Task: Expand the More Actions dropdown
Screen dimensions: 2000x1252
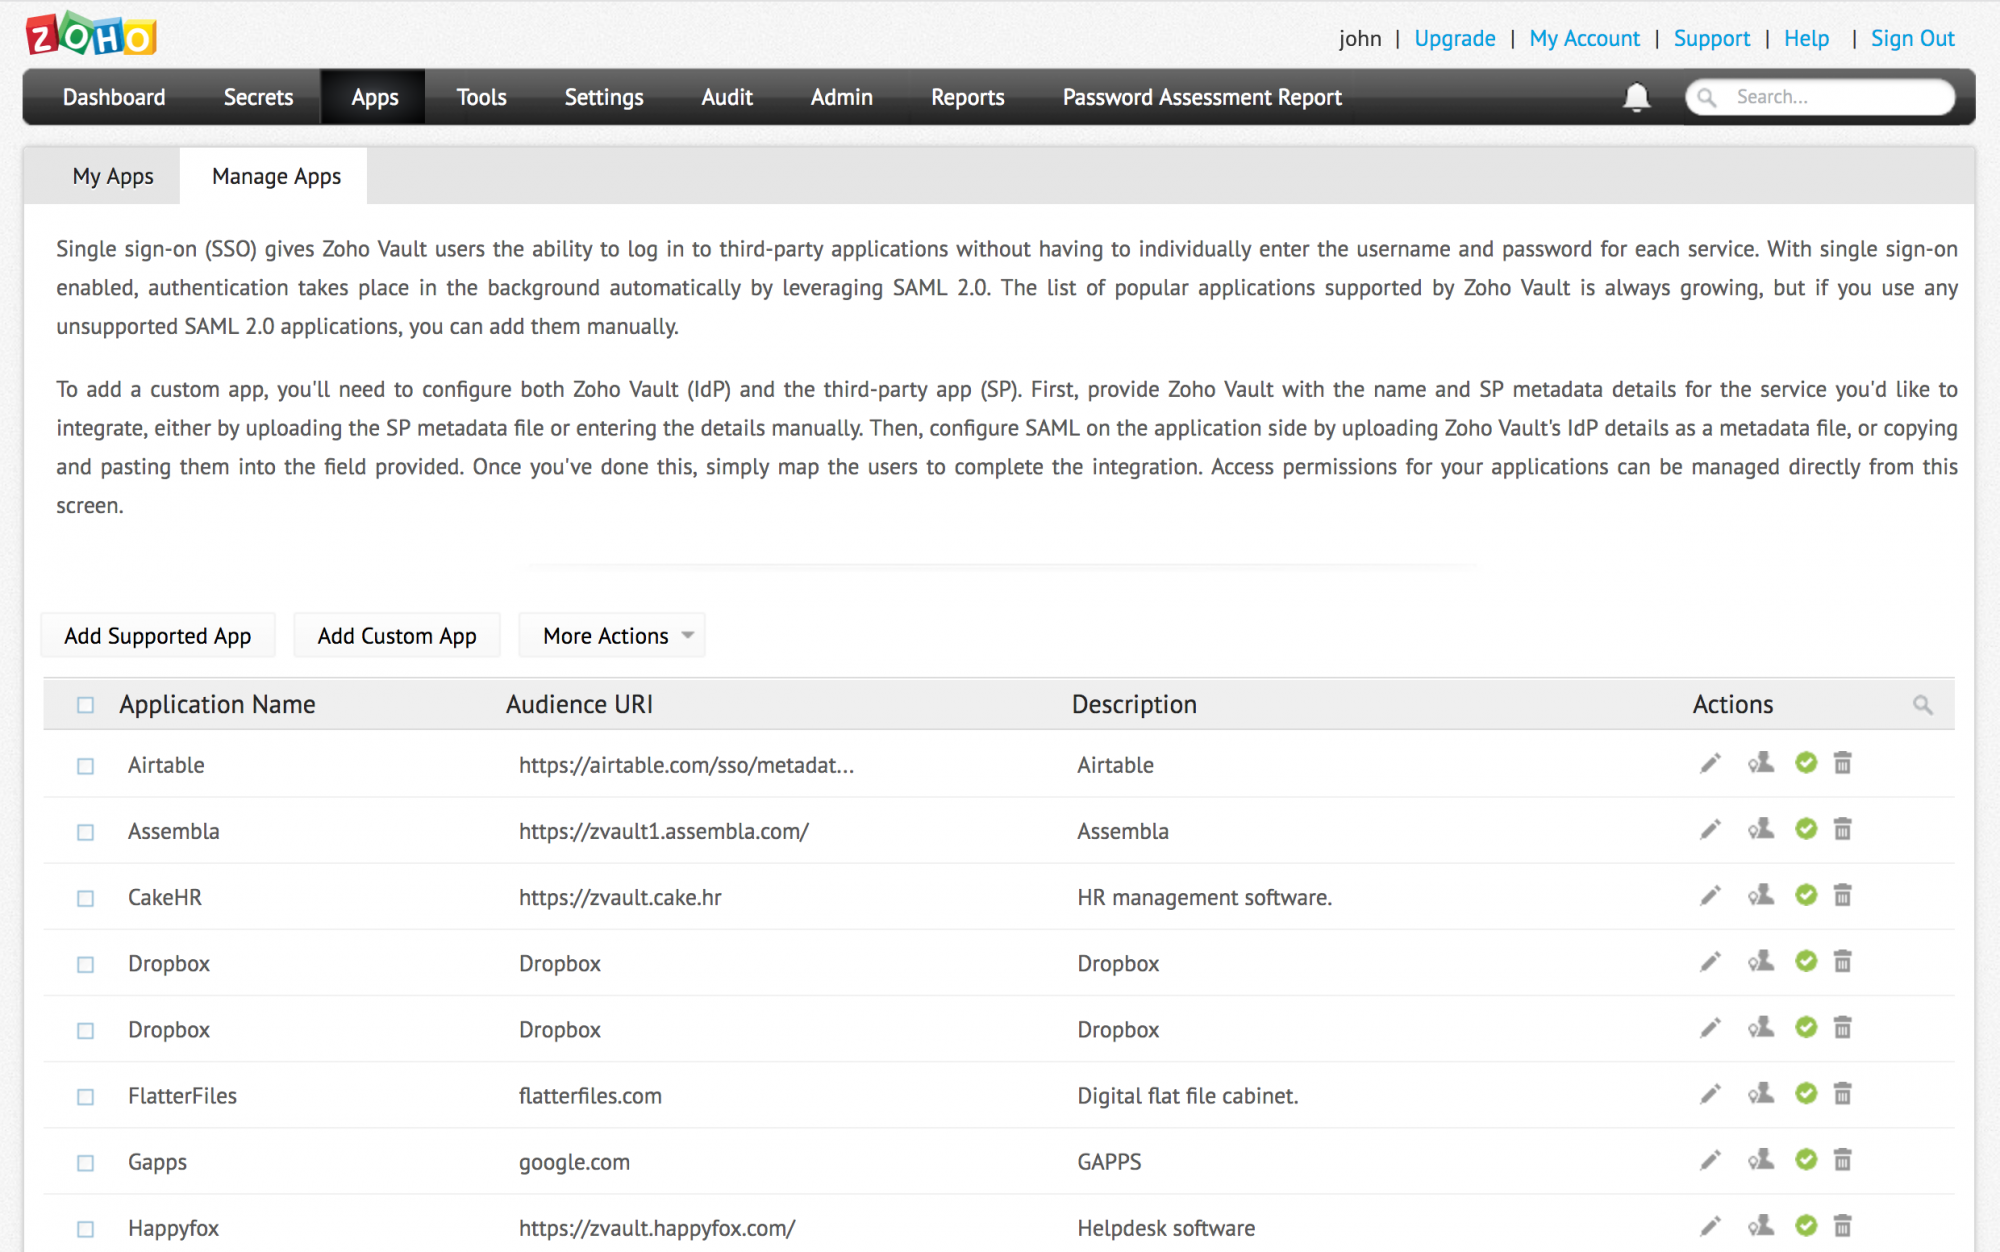Action: click(x=612, y=636)
